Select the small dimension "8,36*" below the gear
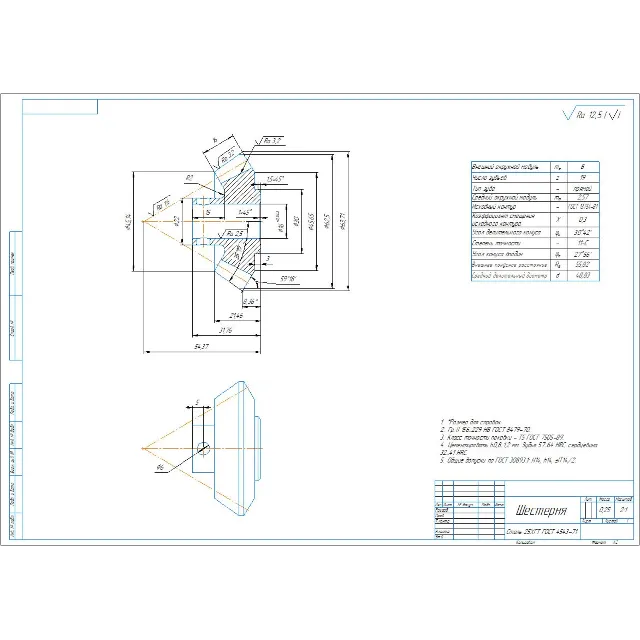Viewport: 640px width, 640px height. [251, 302]
